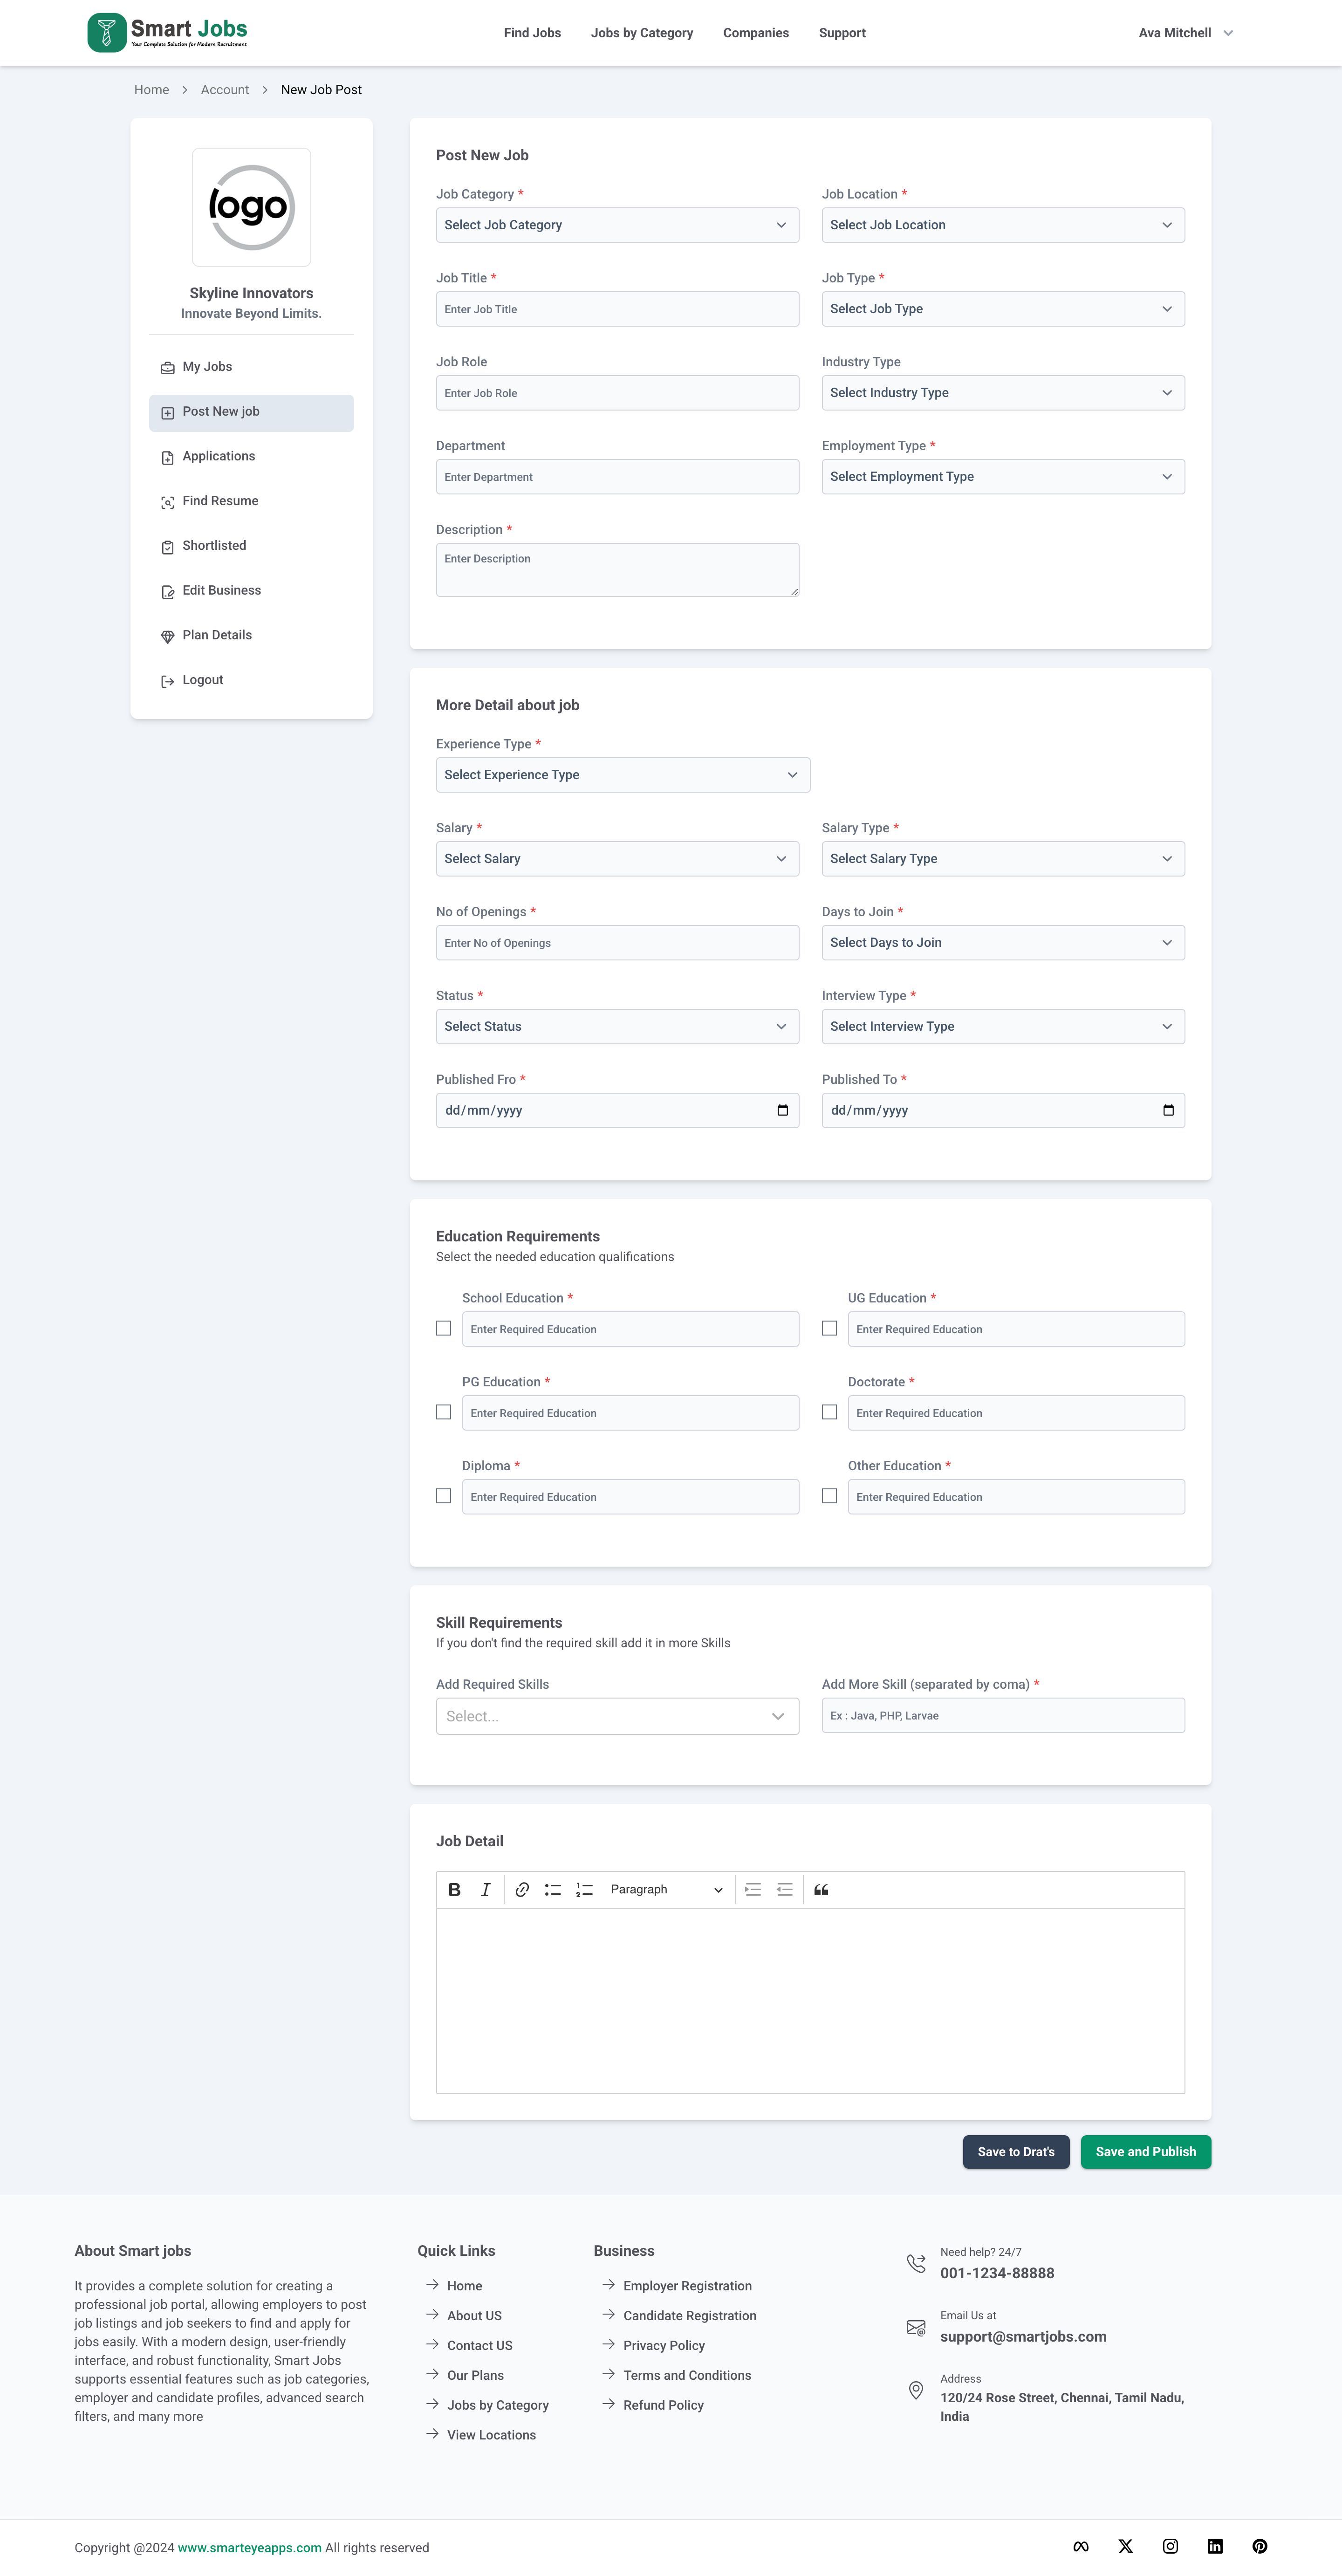Click the block quote icon
The image size is (1342, 2576).
(821, 1889)
